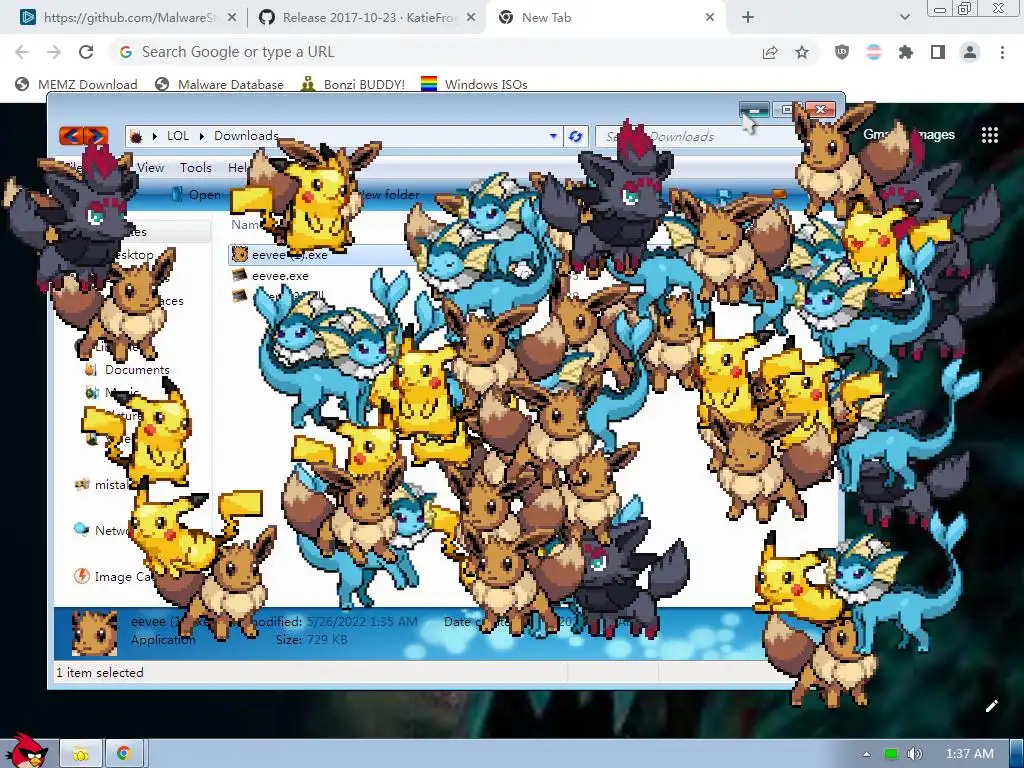Open the 1:37 AM taskbar clock

[x=970, y=754]
